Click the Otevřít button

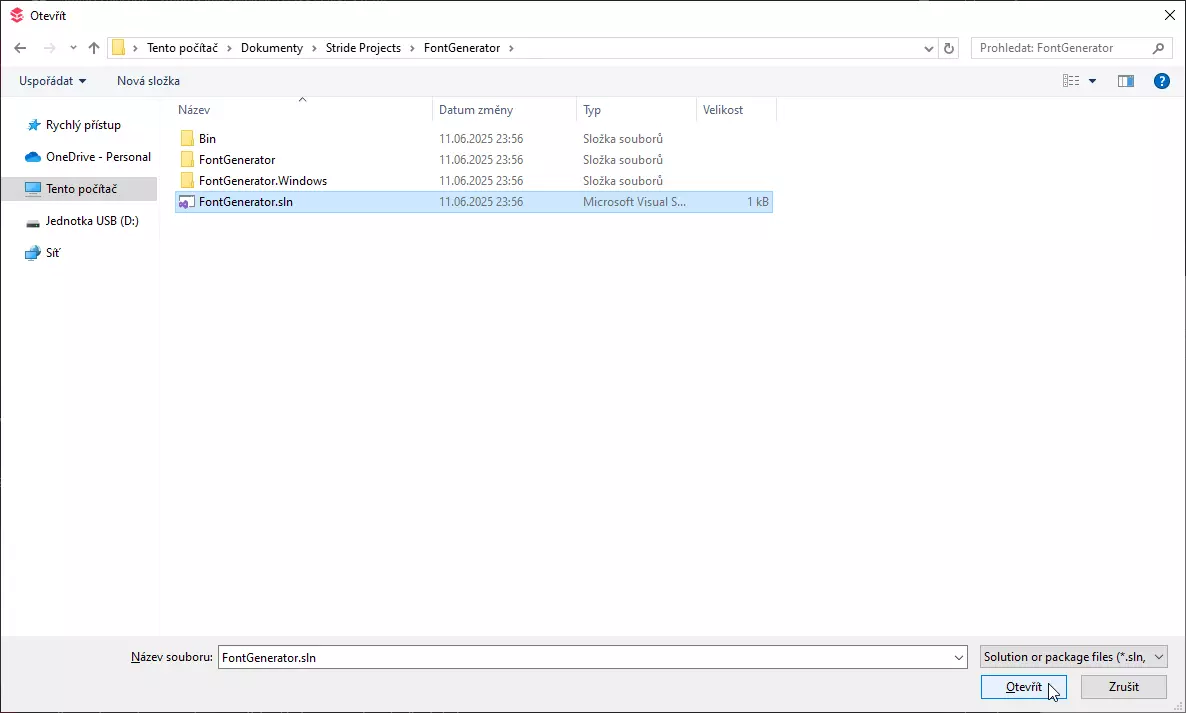(x=1023, y=687)
